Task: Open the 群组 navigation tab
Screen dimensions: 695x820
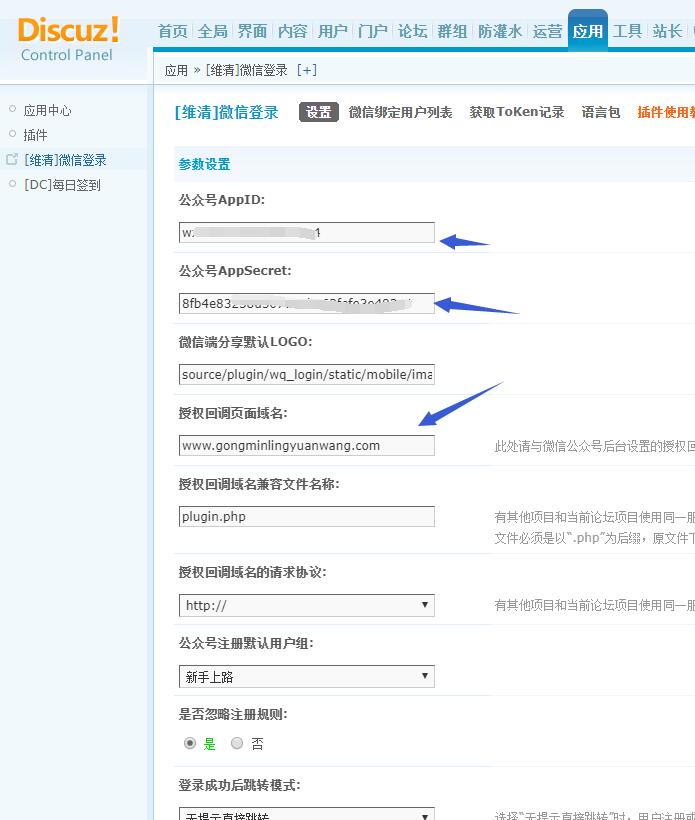Action: pyautogui.click(x=452, y=31)
